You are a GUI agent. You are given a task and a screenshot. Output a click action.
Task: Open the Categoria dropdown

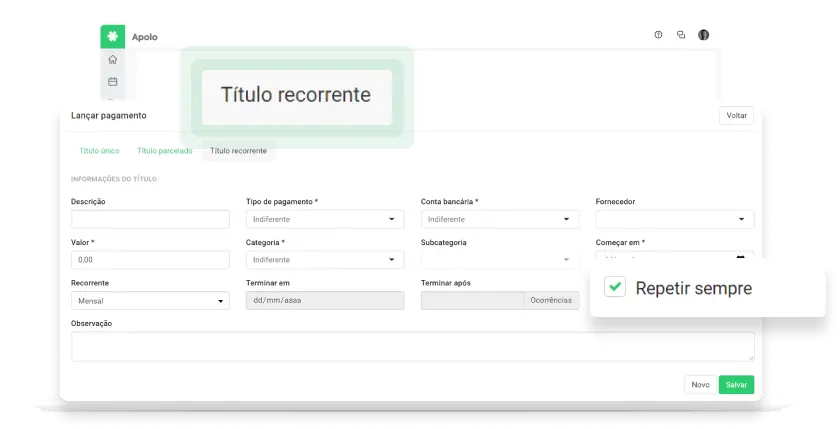[x=324, y=260]
